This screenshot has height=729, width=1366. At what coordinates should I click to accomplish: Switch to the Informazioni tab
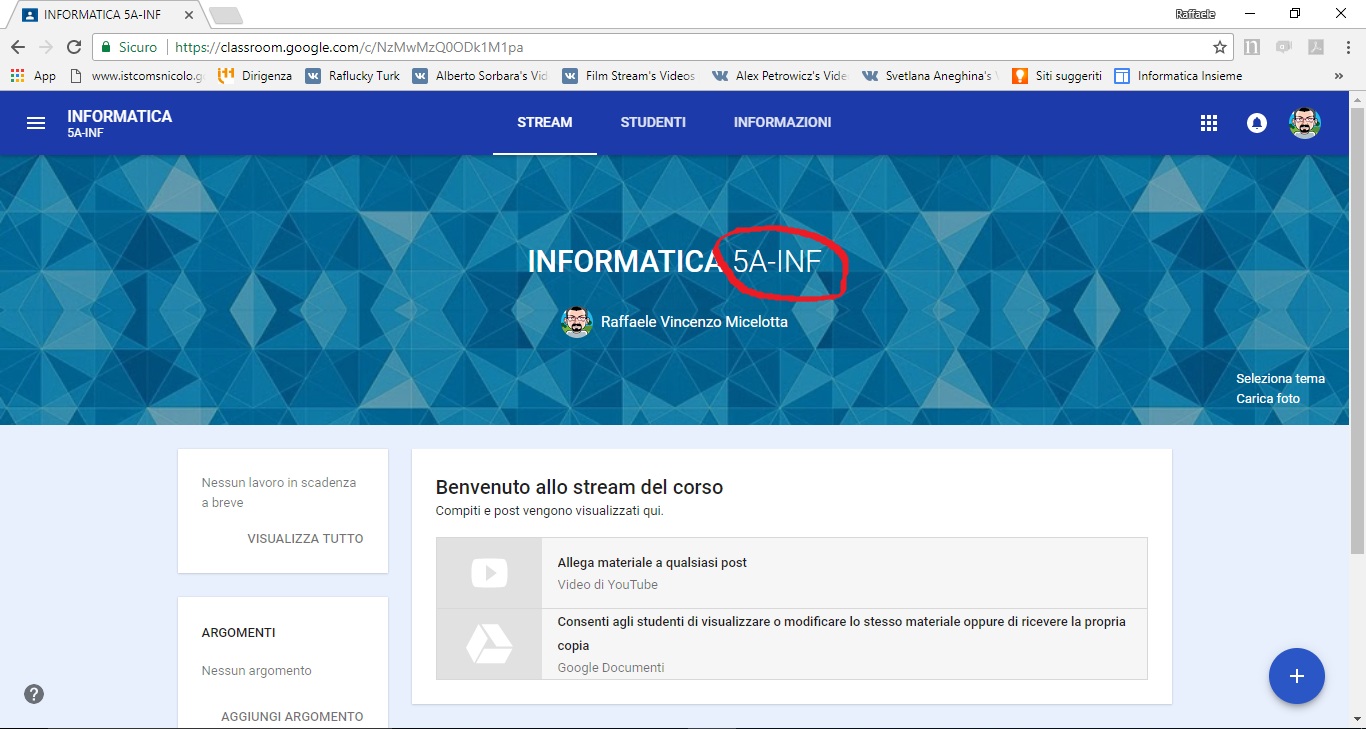(782, 122)
